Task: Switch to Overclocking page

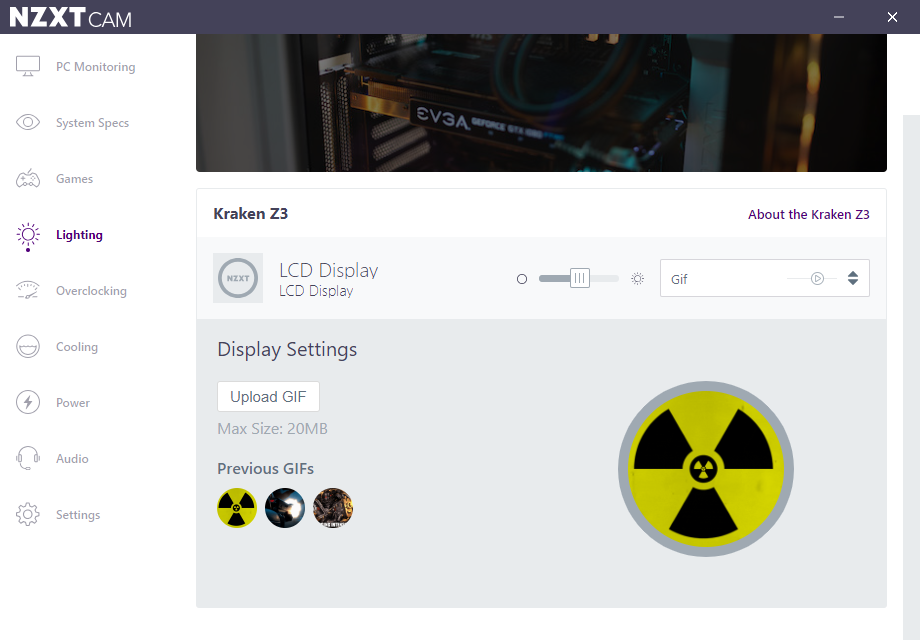Action: 91,291
